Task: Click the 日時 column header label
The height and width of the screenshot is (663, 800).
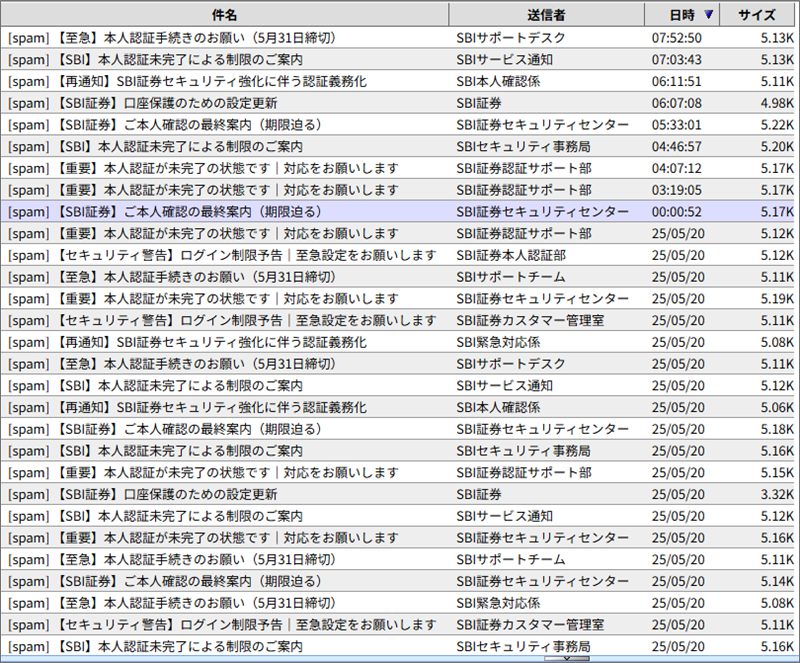Action: pyautogui.click(x=682, y=15)
